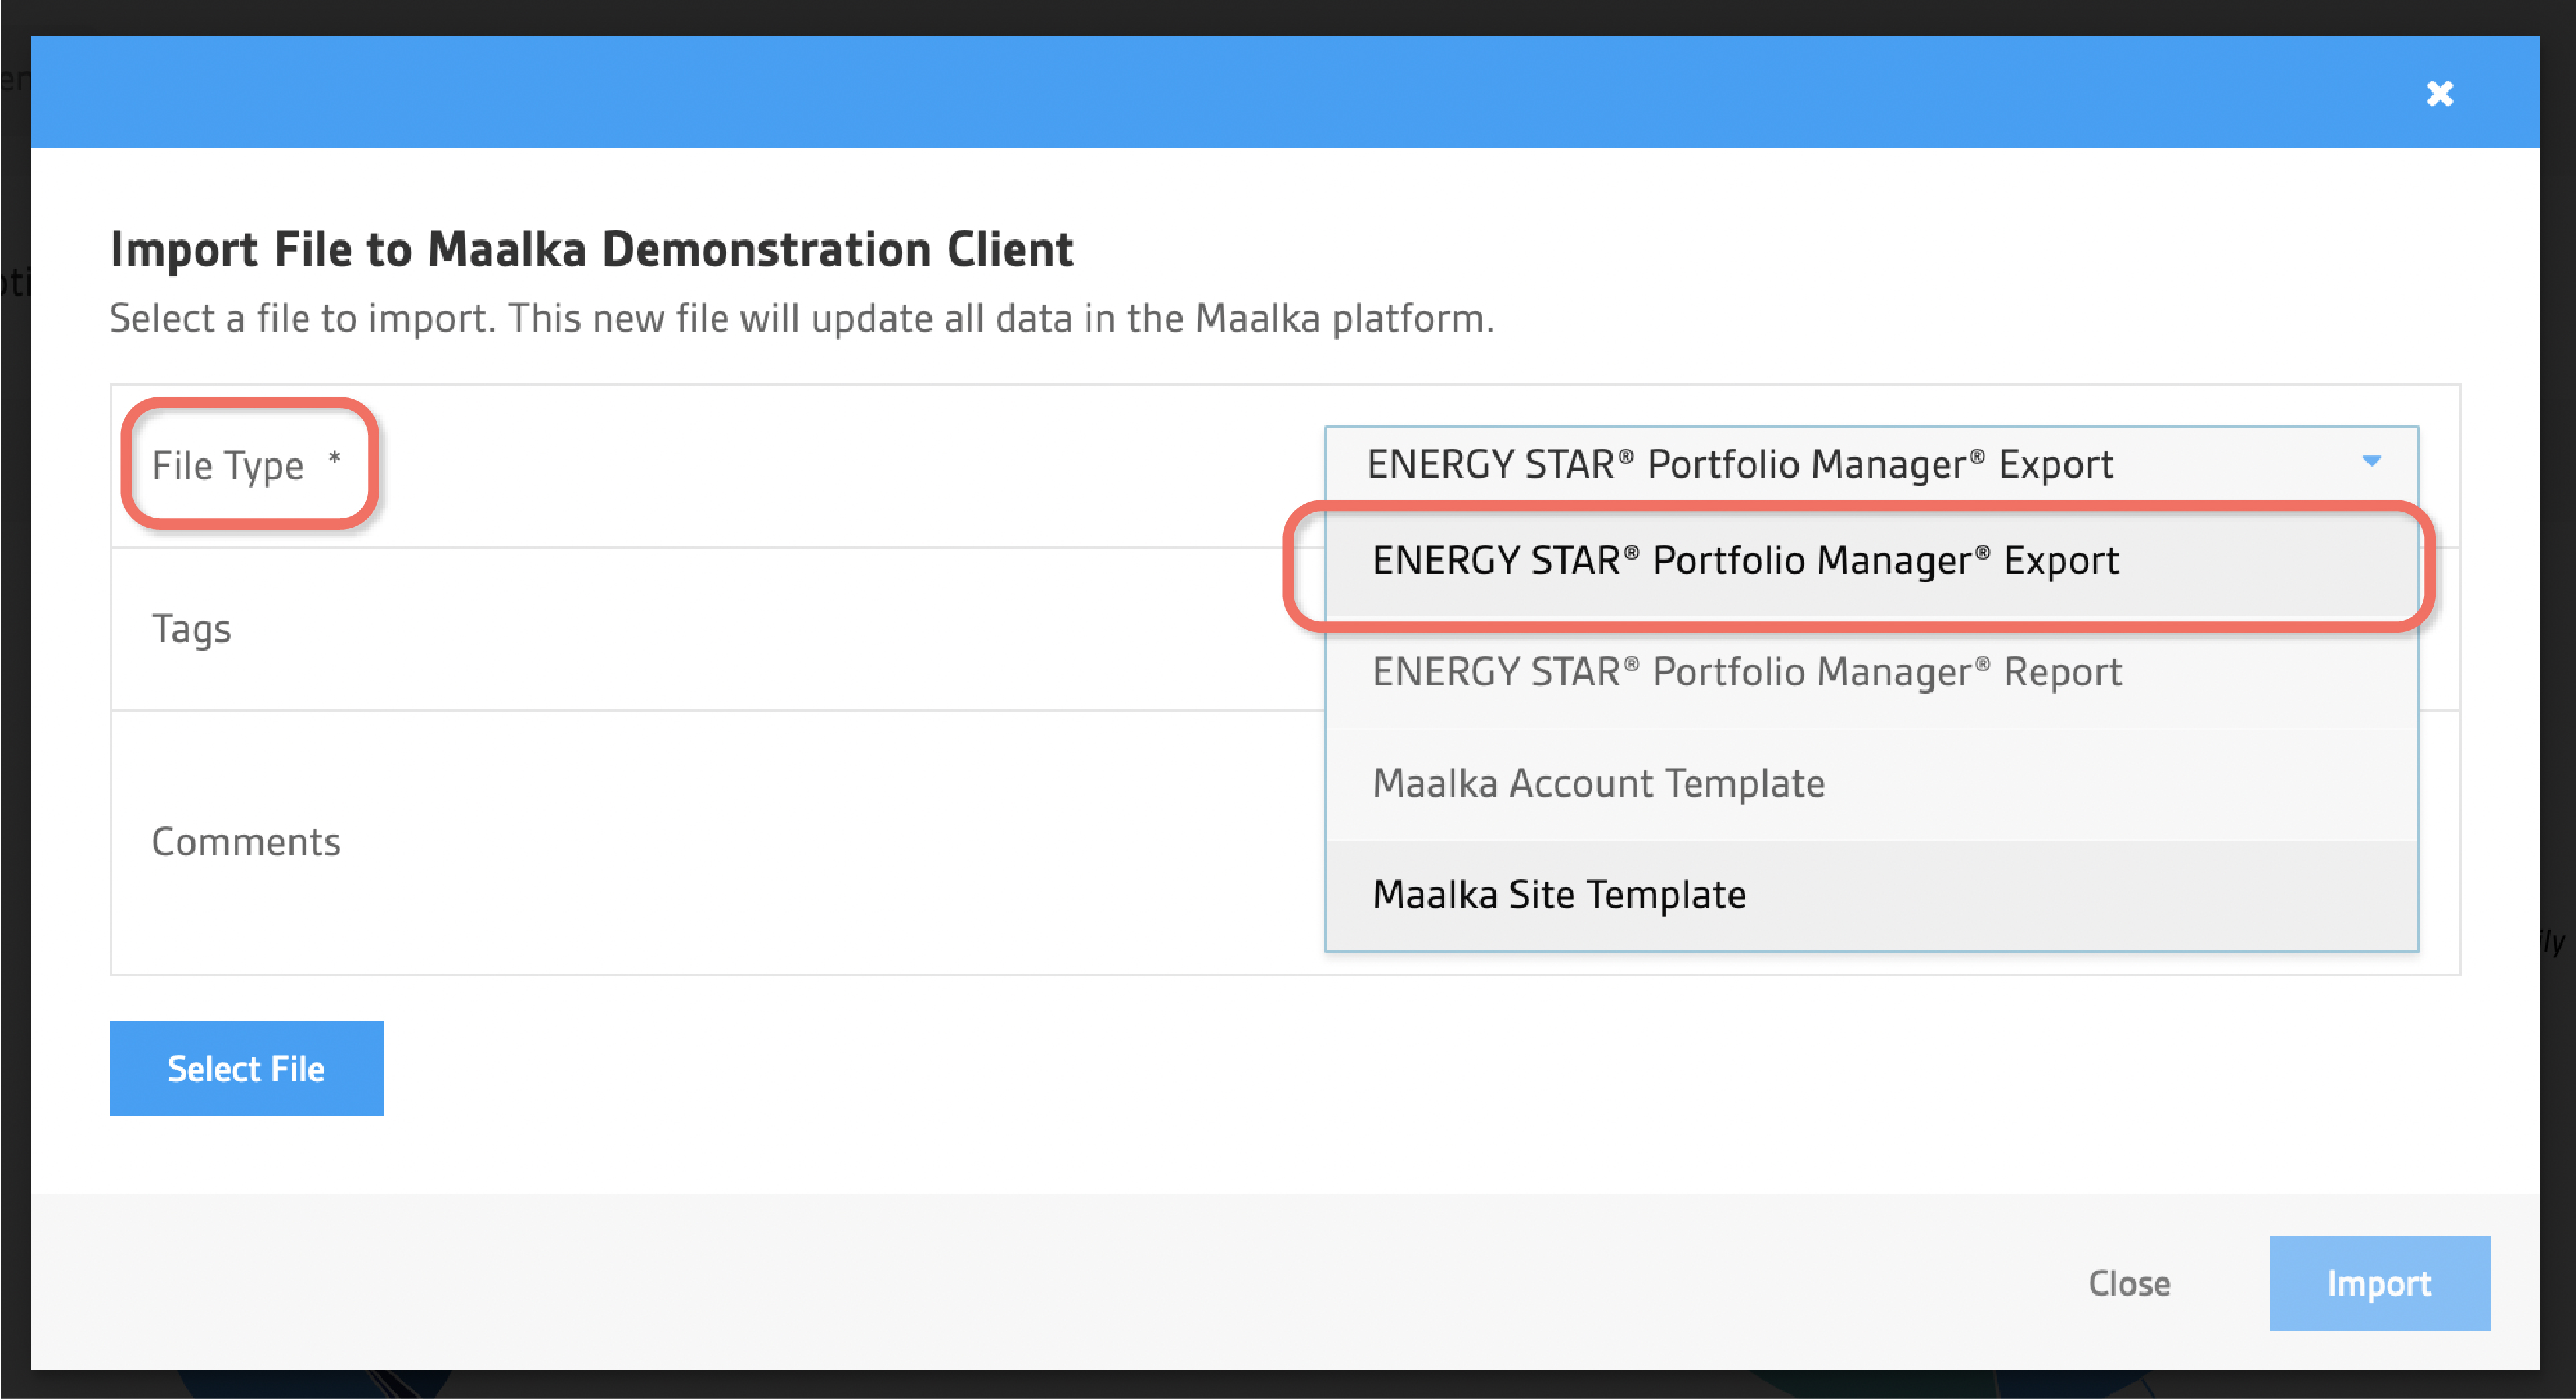
Task: Choose ENERGY STAR Portfolio Manager Export option
Action: click(x=1871, y=561)
